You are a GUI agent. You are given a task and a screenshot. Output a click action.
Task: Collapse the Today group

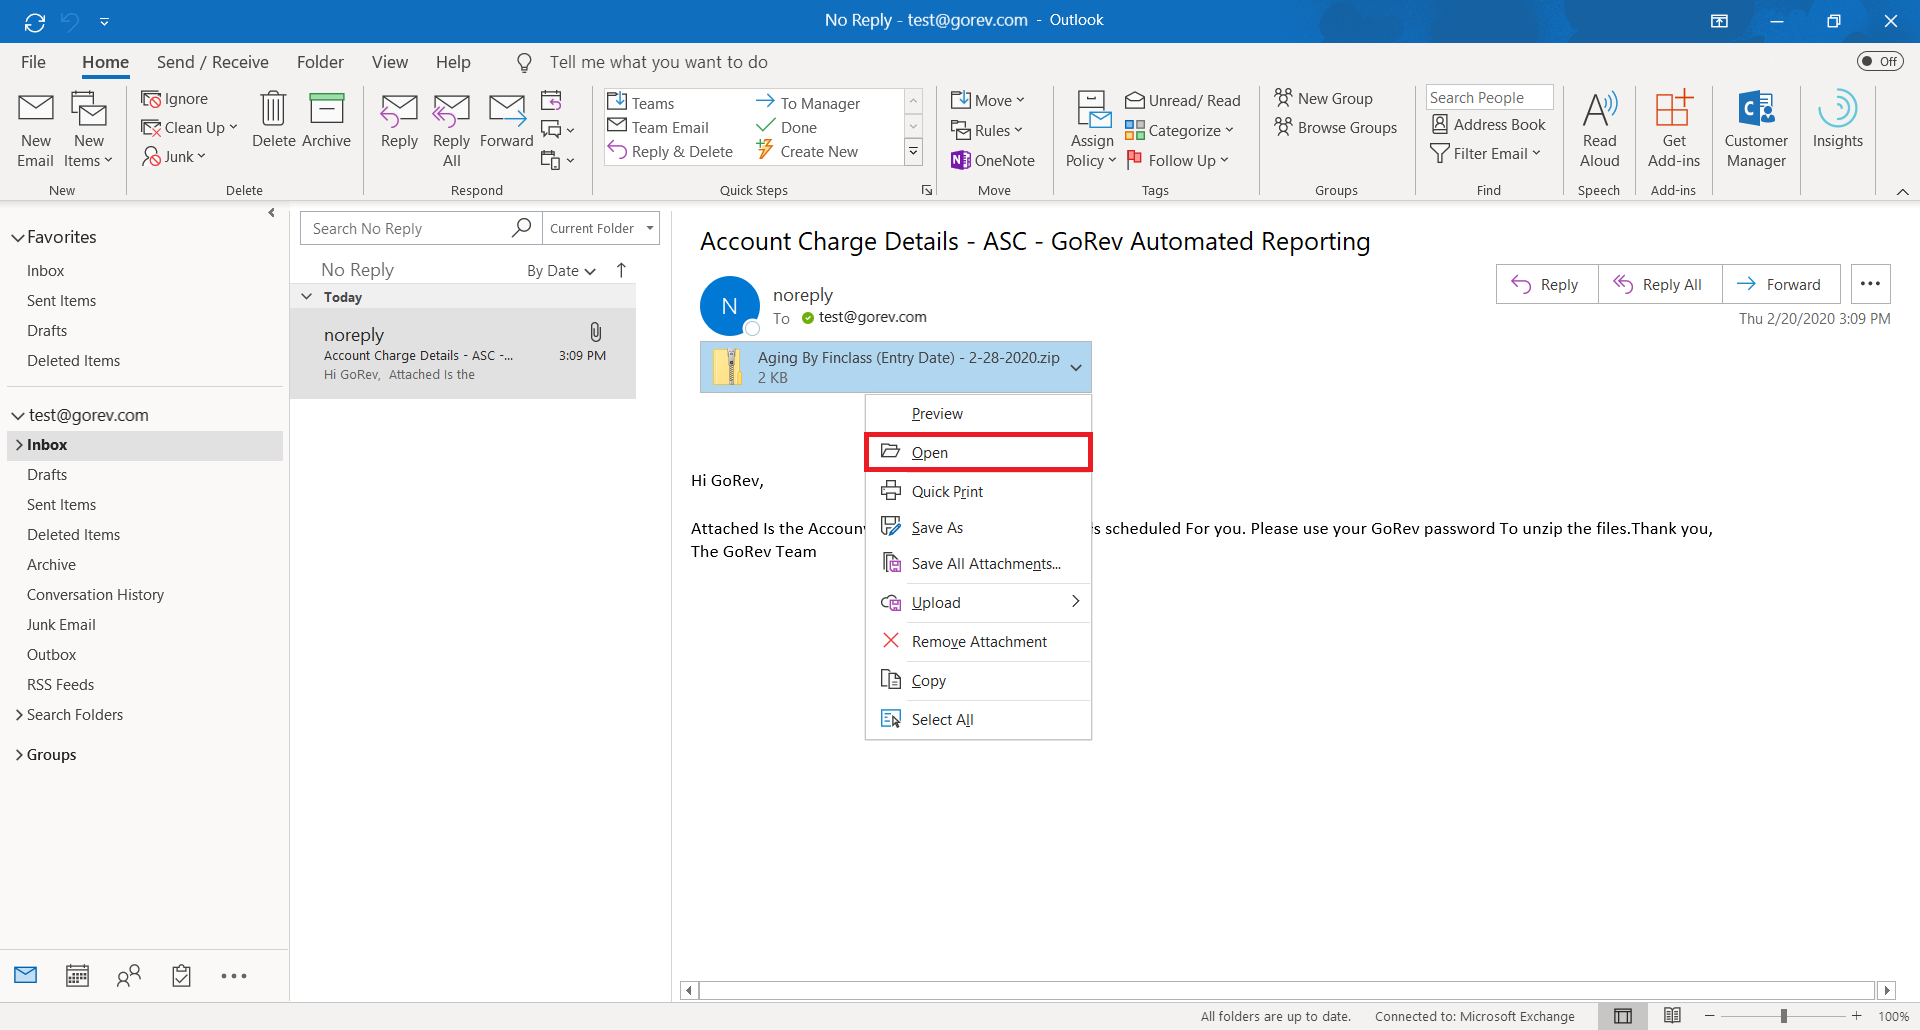(x=307, y=297)
